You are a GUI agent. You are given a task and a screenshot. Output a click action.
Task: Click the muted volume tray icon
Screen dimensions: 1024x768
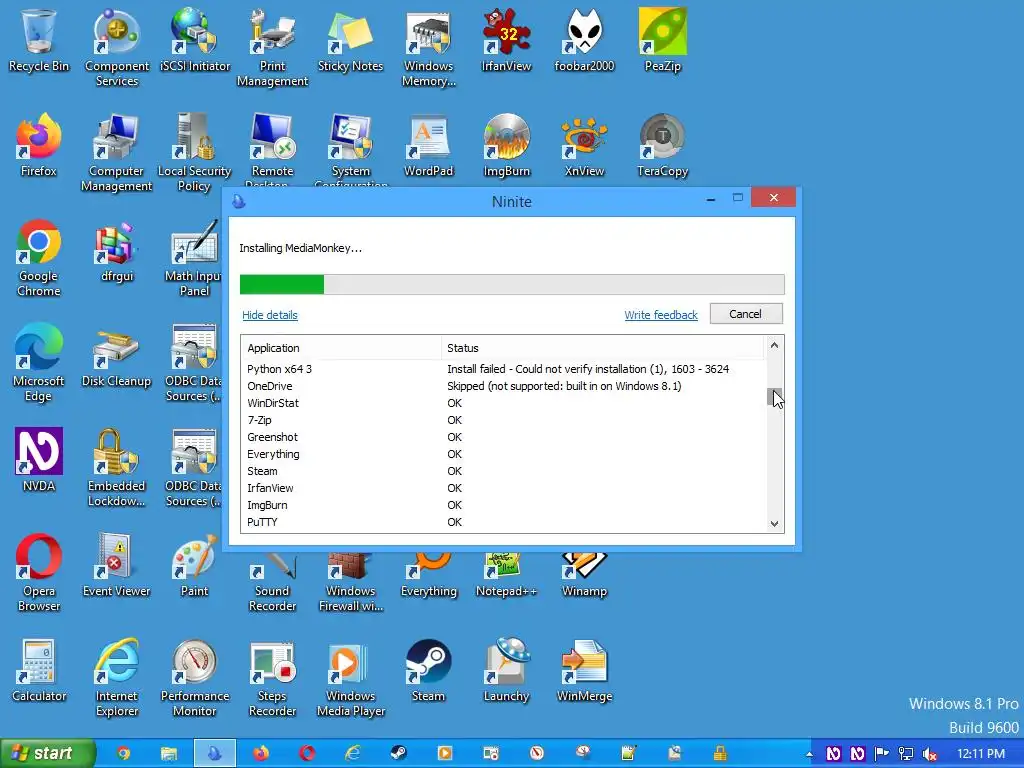[x=930, y=754]
